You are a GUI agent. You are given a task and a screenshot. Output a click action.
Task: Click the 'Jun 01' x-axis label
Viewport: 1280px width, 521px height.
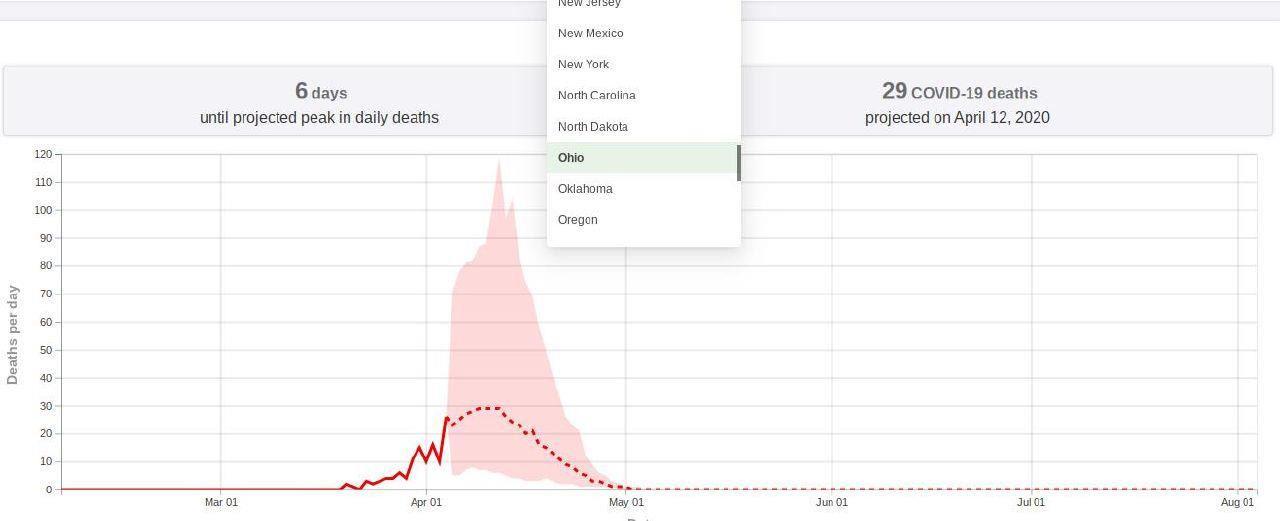(832, 502)
